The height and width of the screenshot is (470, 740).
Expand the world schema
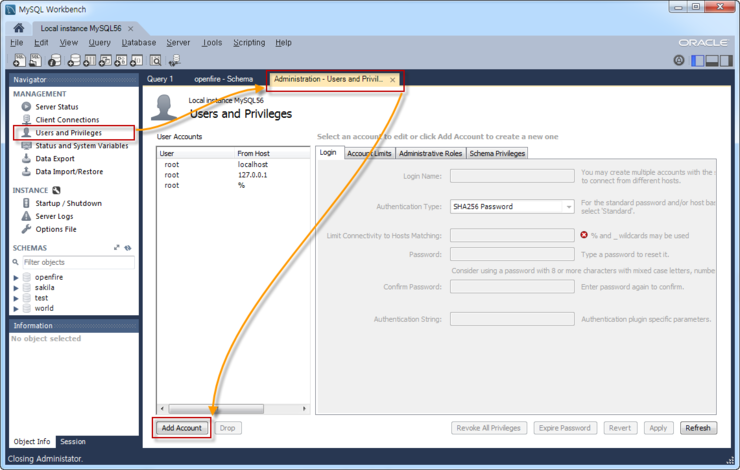tap(16, 309)
